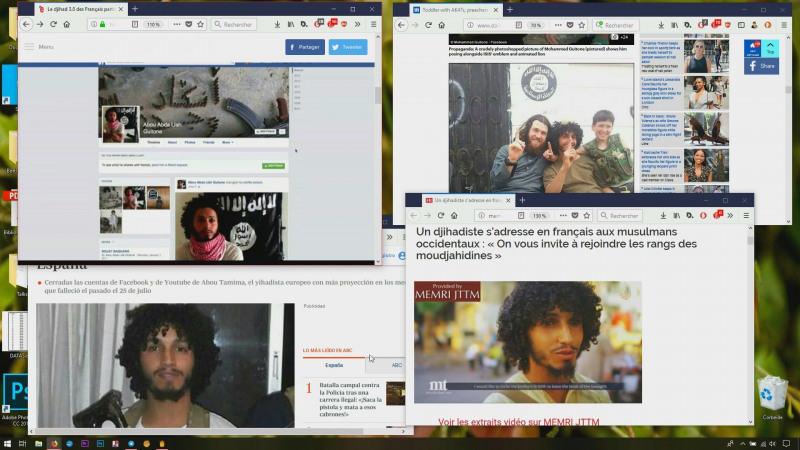Open the hamburger menu in the Un djihadiste s'adresse window
This screenshot has width=800, height=450.
pos(747,215)
